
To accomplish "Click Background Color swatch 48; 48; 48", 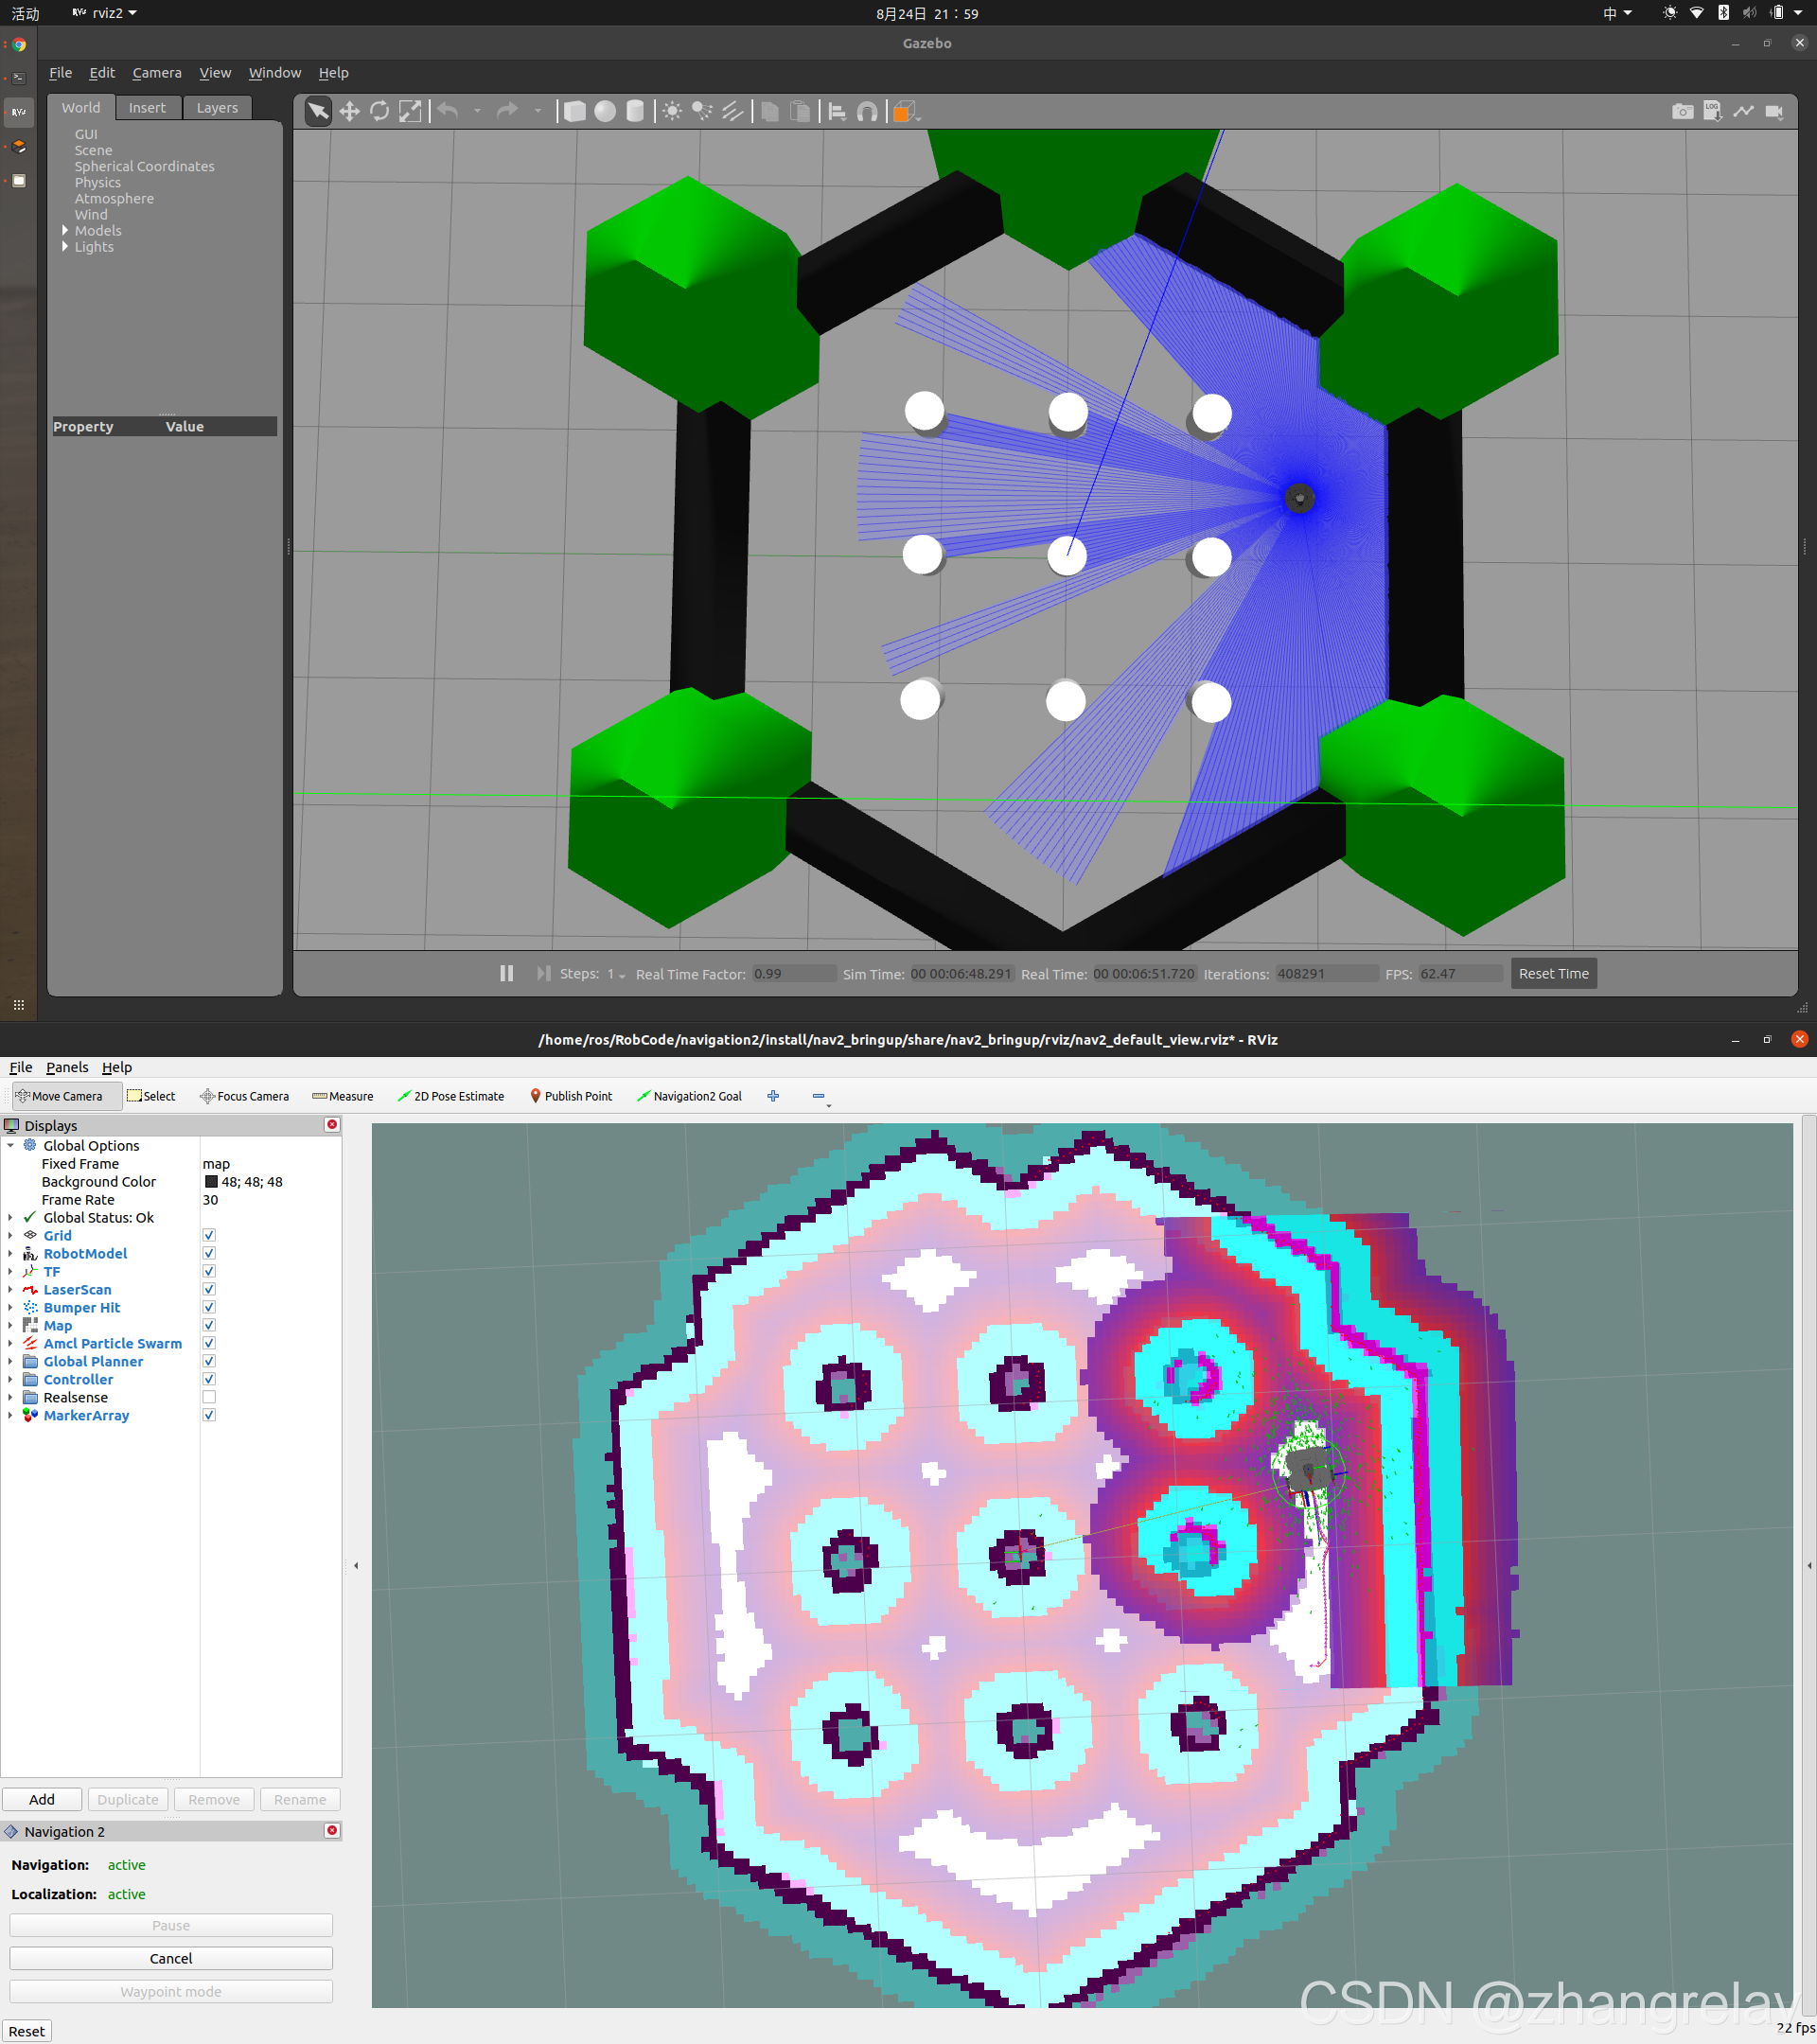I will [211, 1182].
